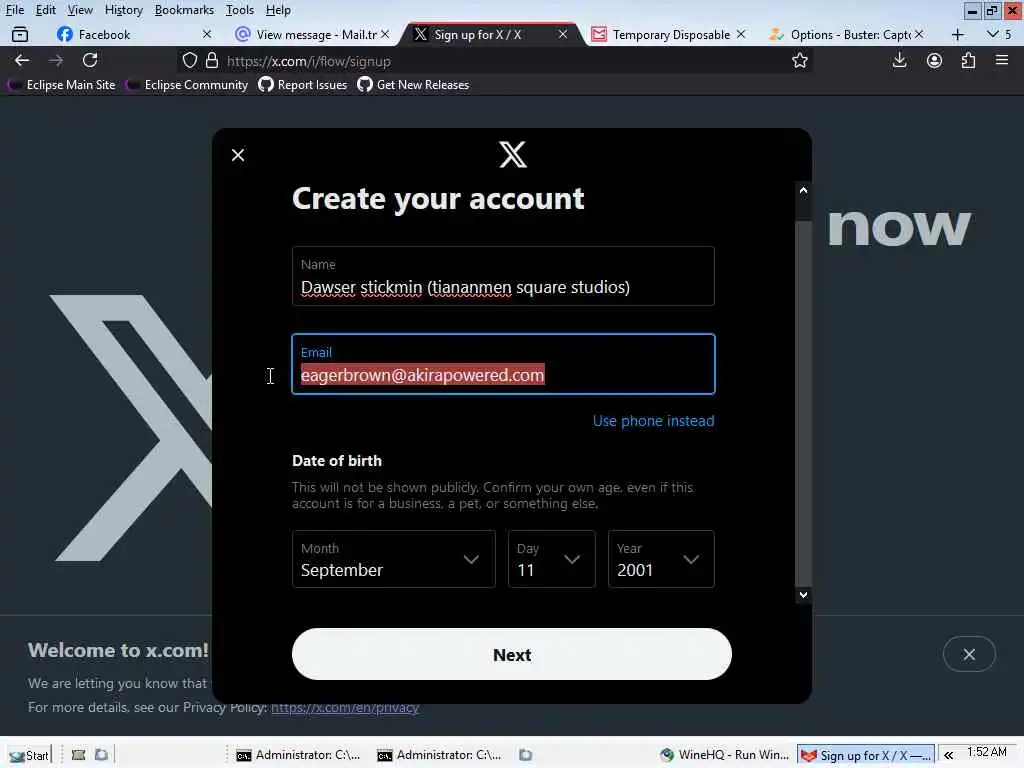Viewport: 1024px width, 768px height.
Task: Switch to View message Mail tab
Action: coord(312,35)
